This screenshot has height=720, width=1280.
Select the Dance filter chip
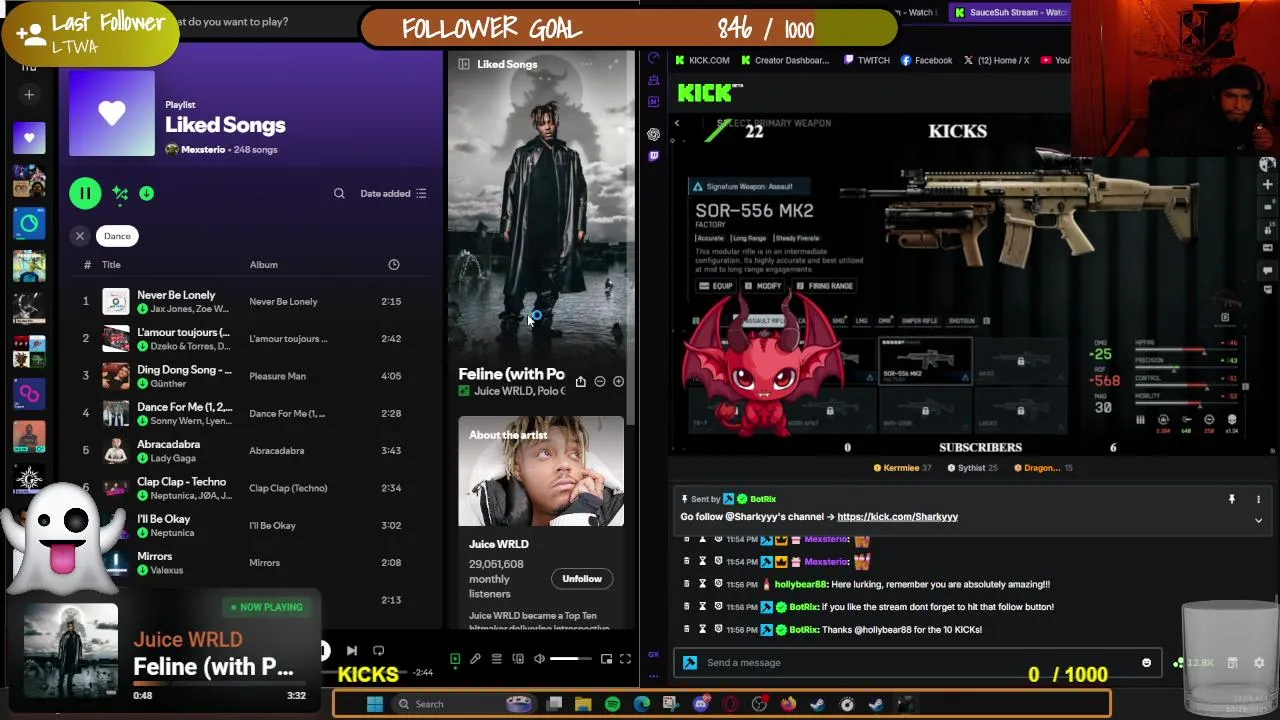(x=117, y=236)
